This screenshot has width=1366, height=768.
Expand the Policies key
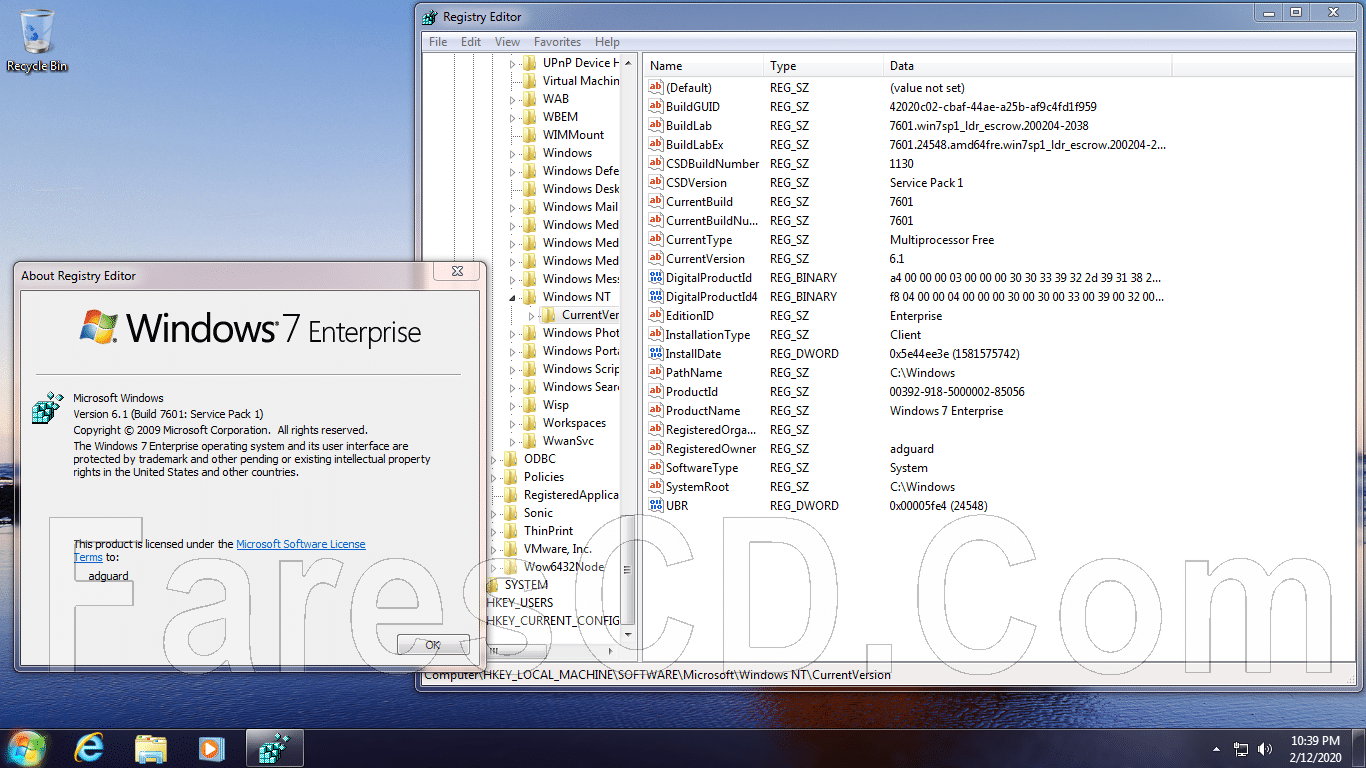click(x=494, y=478)
